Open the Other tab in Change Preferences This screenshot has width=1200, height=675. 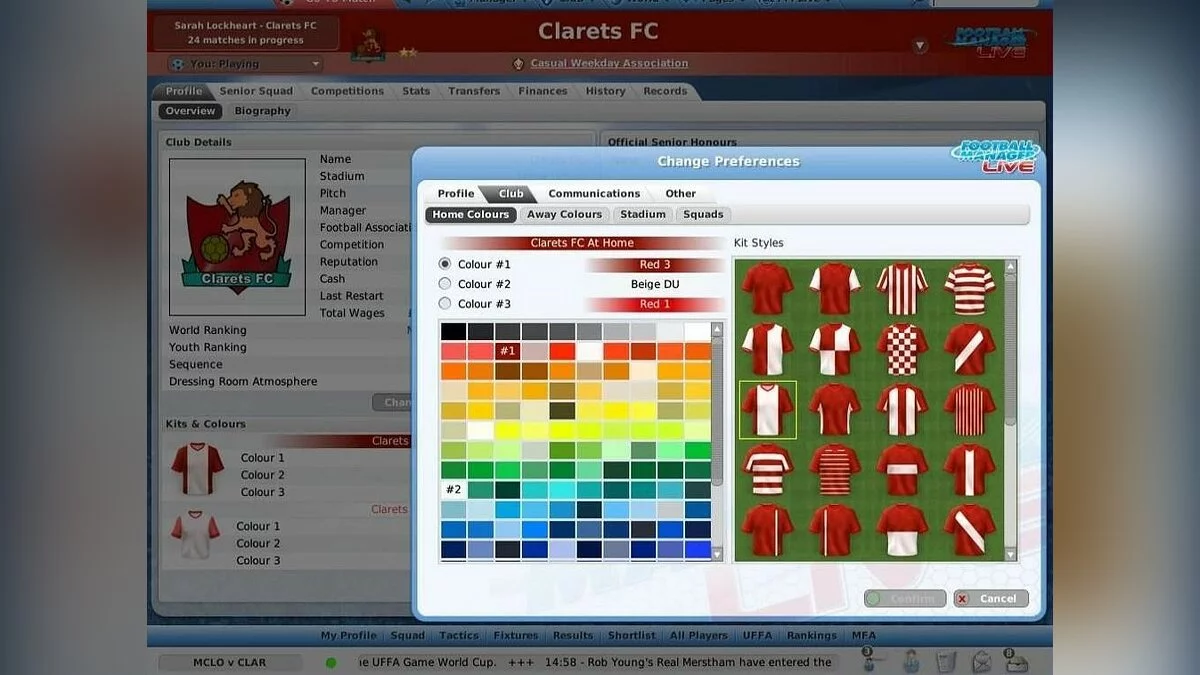681,194
